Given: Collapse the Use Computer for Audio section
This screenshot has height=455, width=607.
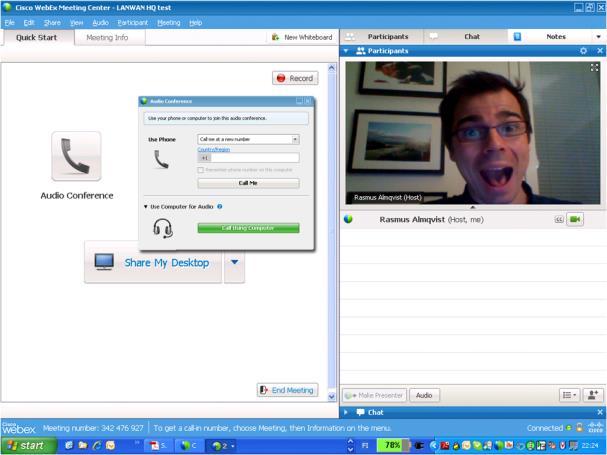Looking at the screenshot, I should (x=146, y=207).
